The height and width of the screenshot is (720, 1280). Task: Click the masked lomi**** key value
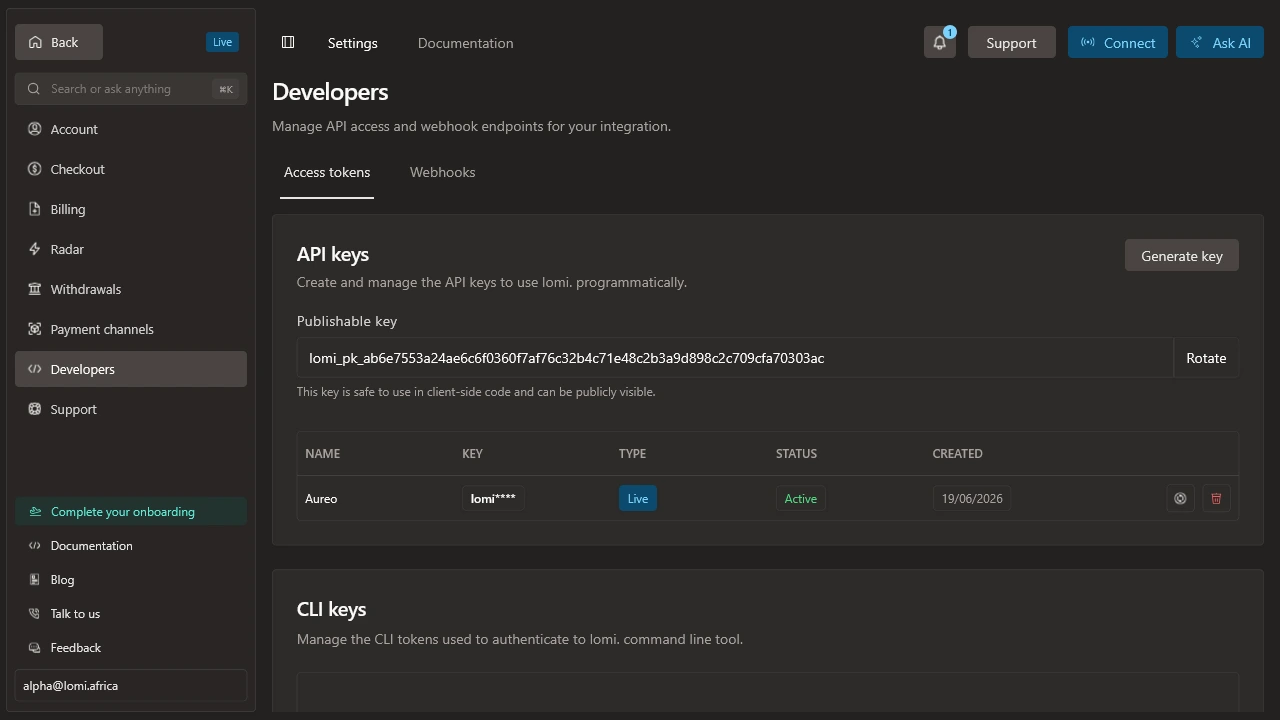[x=493, y=498]
